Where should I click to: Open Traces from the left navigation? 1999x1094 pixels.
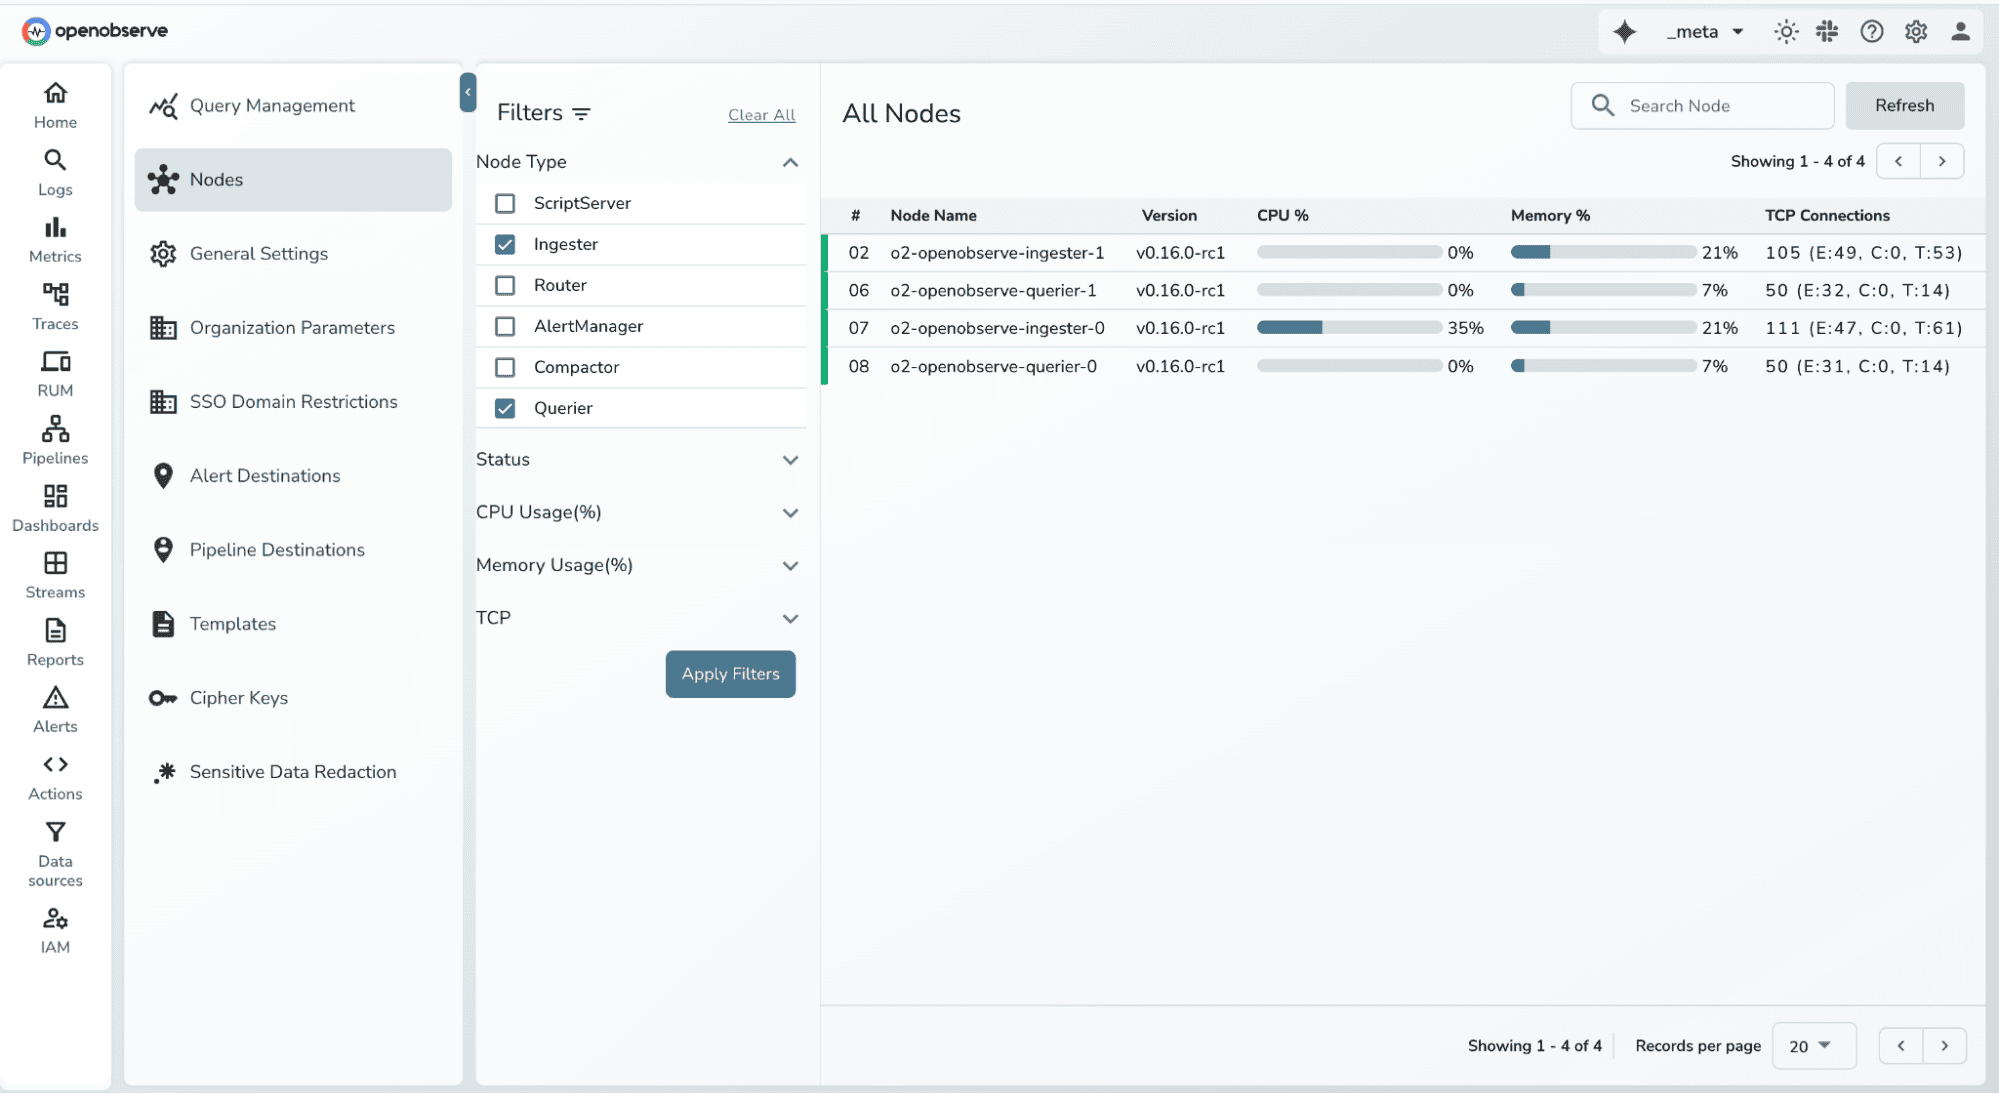tap(55, 305)
